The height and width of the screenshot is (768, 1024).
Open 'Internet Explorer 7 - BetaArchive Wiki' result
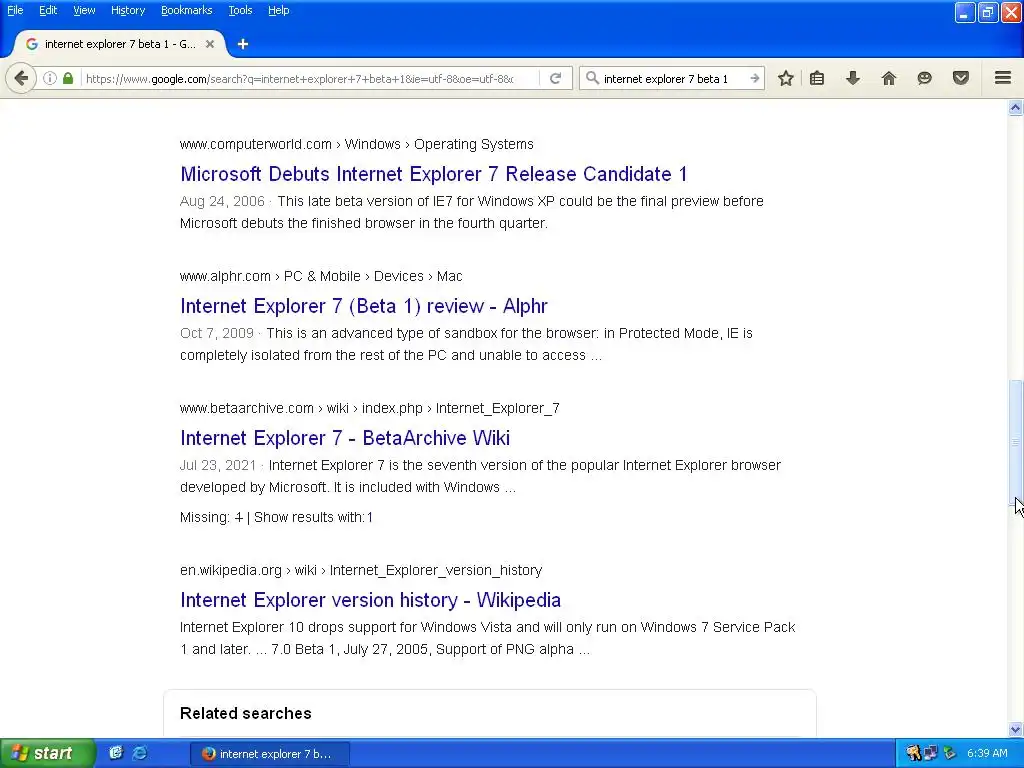tap(345, 438)
